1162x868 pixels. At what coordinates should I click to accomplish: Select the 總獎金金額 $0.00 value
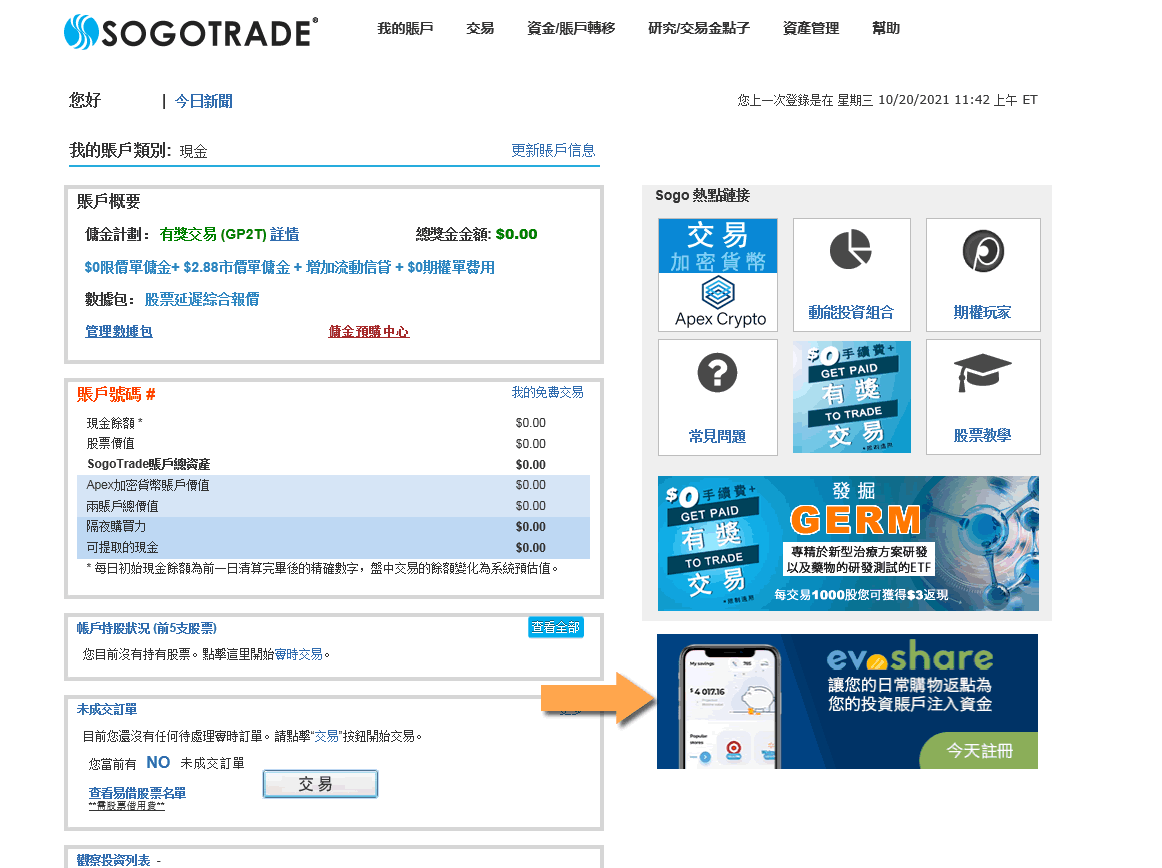click(x=517, y=234)
